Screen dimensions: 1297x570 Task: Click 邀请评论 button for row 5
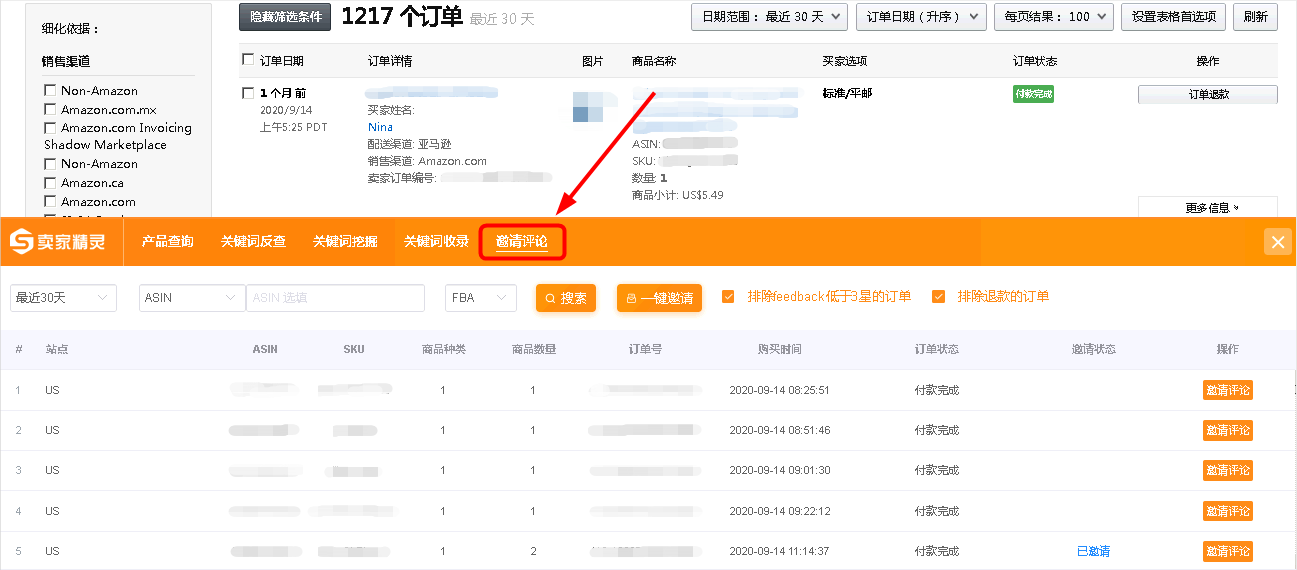click(1227, 551)
